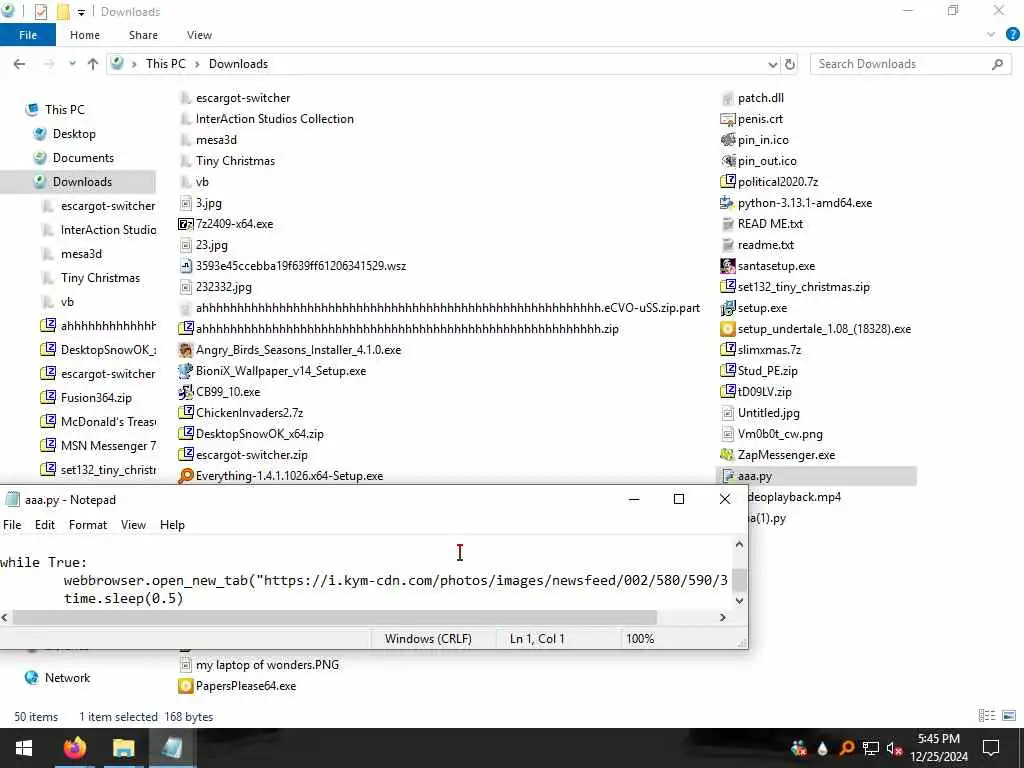This screenshot has width=1024, height=768.
Task: Open Desktop in the navigation pane
Action: click(74, 134)
